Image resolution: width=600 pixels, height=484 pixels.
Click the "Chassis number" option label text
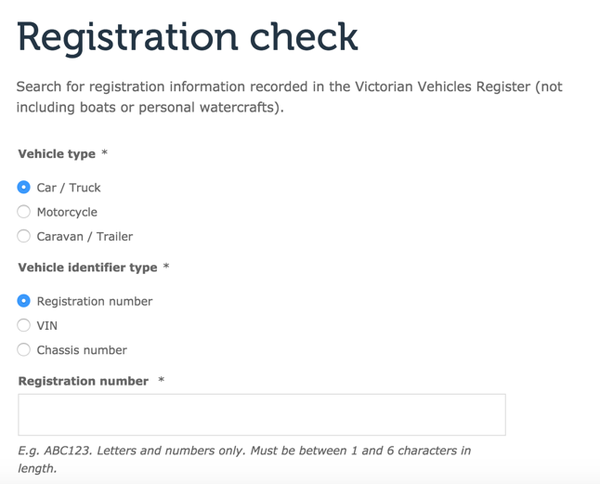[82, 350]
